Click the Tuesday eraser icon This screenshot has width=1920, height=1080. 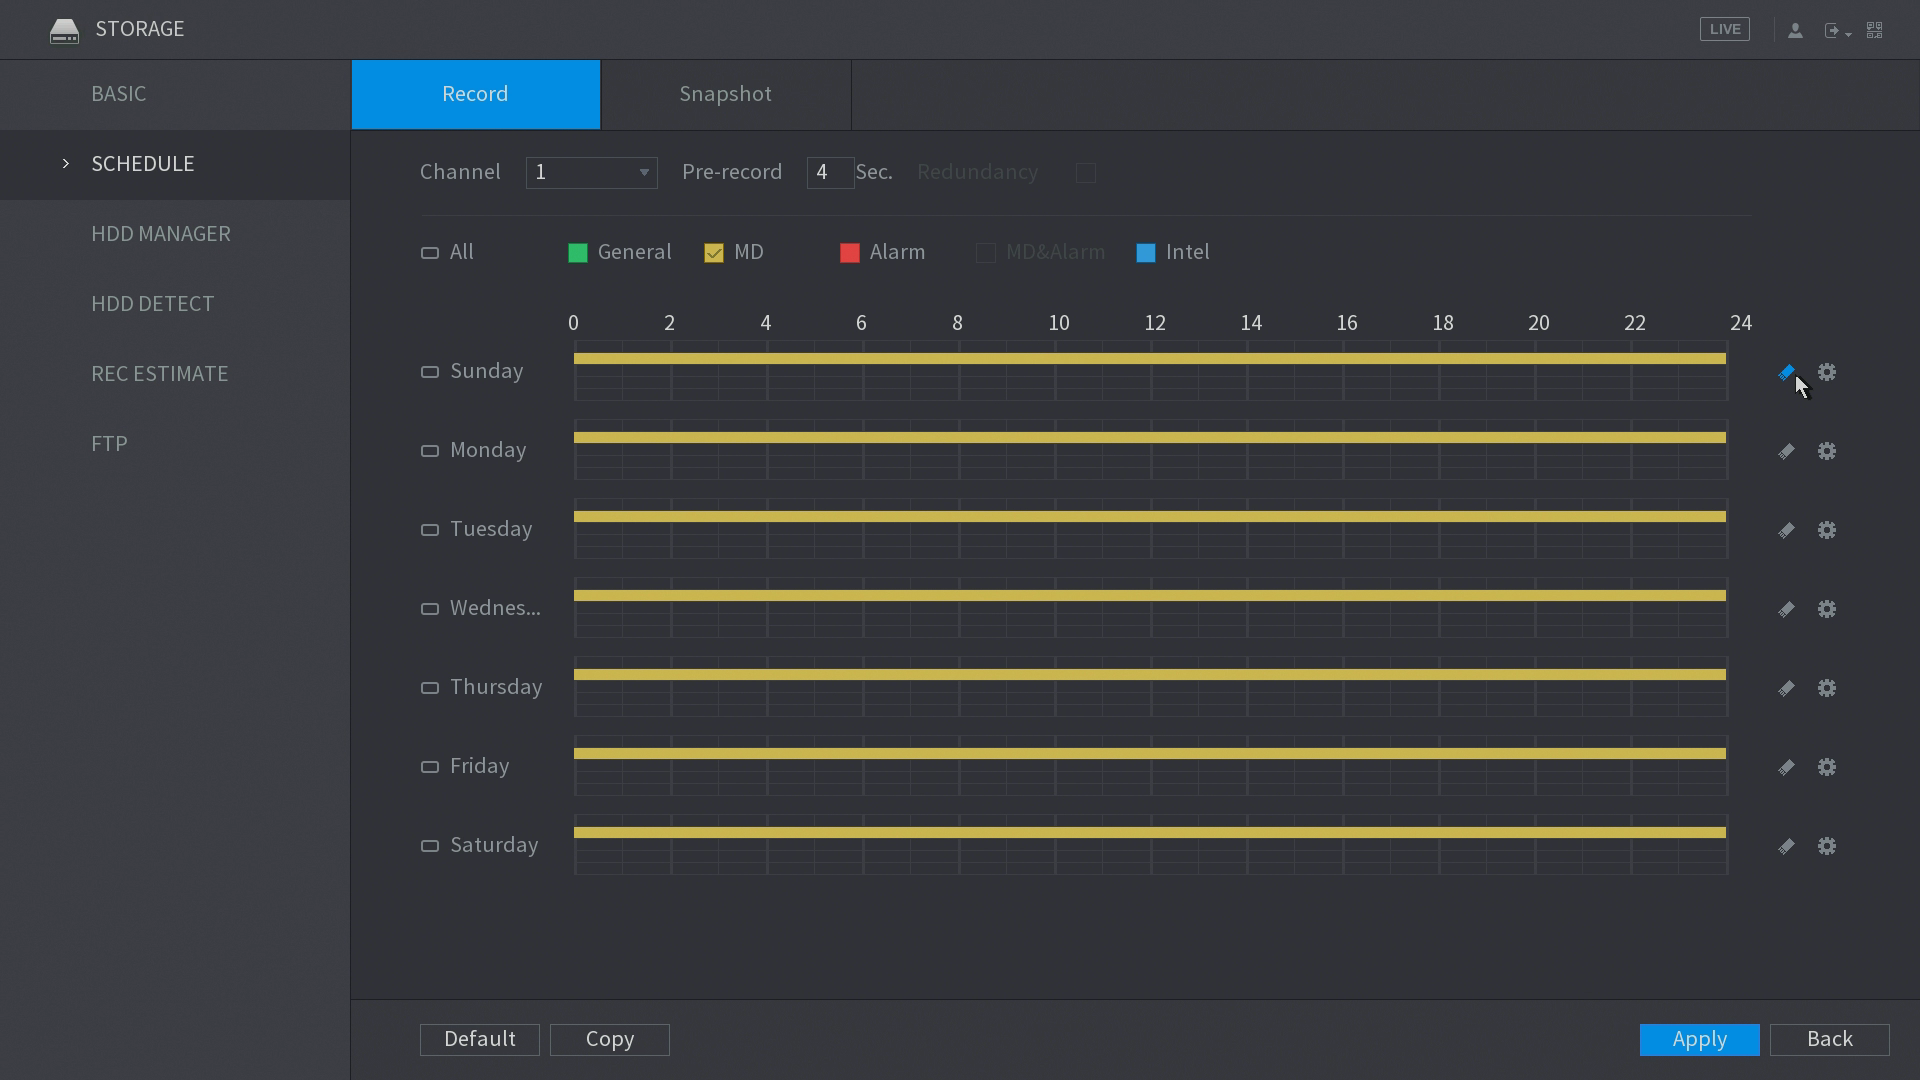[x=1786, y=530]
